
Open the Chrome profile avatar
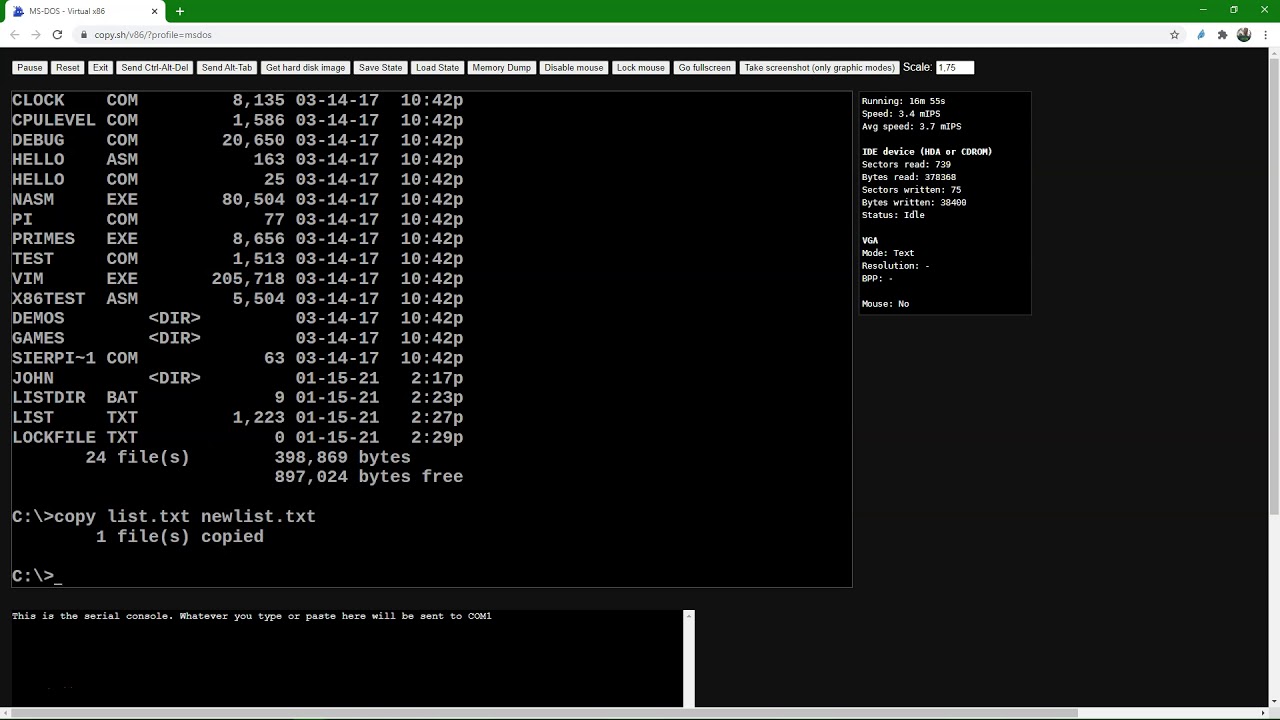pyautogui.click(x=1244, y=34)
